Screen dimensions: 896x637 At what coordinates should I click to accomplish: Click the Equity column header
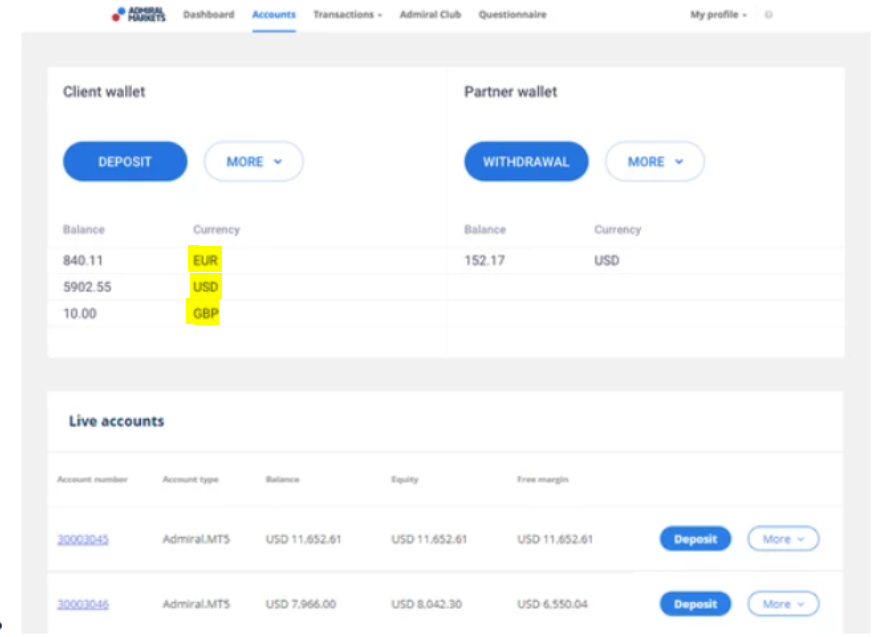click(405, 479)
